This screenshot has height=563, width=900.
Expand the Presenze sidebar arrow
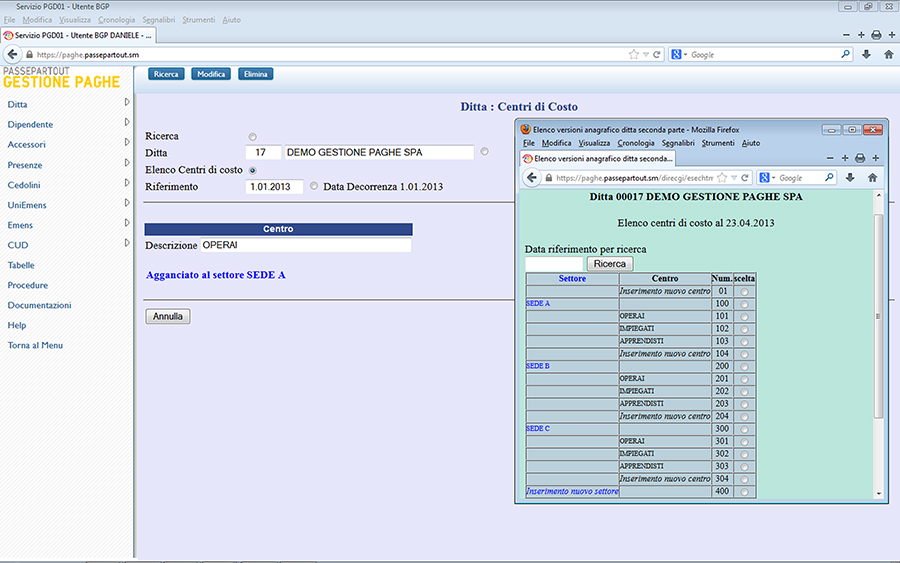coord(127,163)
